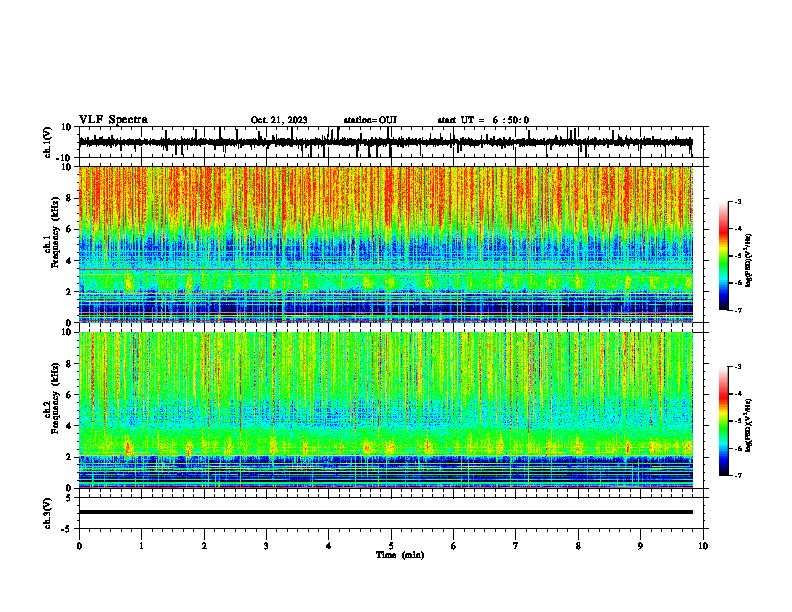The height and width of the screenshot is (612, 792).
Task: Click the "6" tick on the Time axis
Action: pos(454,546)
